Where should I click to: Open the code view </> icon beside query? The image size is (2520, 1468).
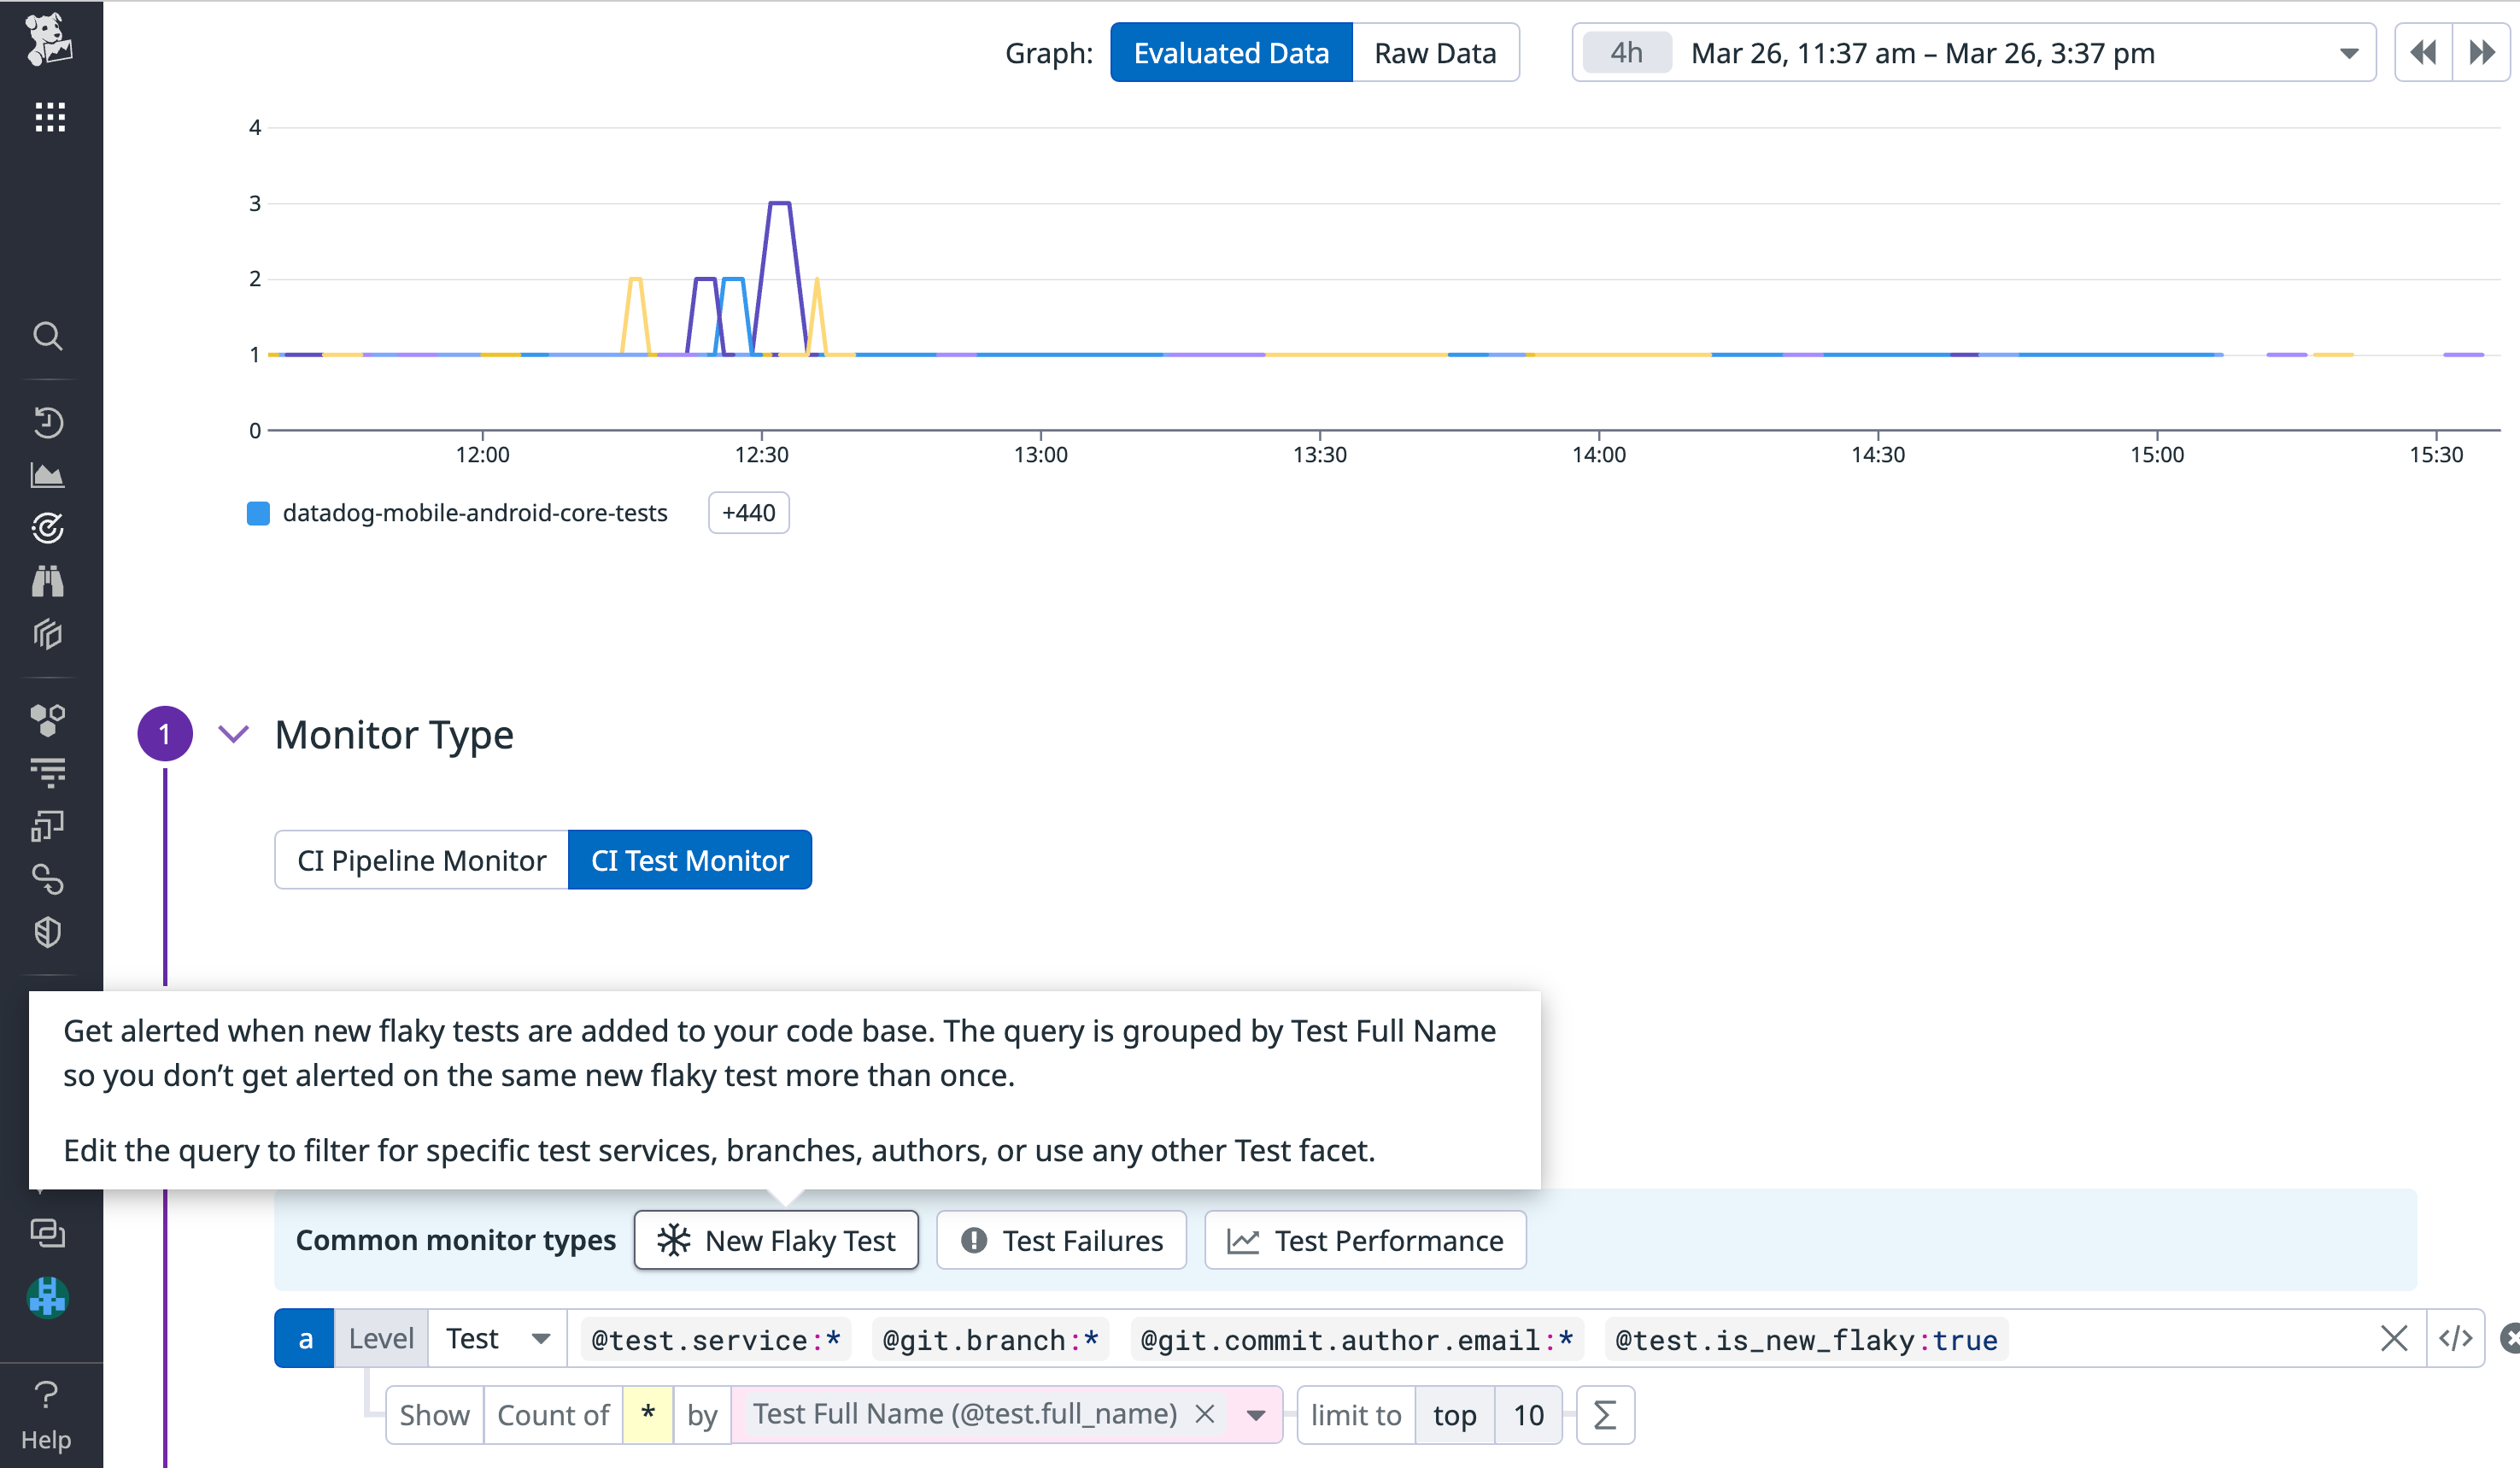(2457, 1338)
